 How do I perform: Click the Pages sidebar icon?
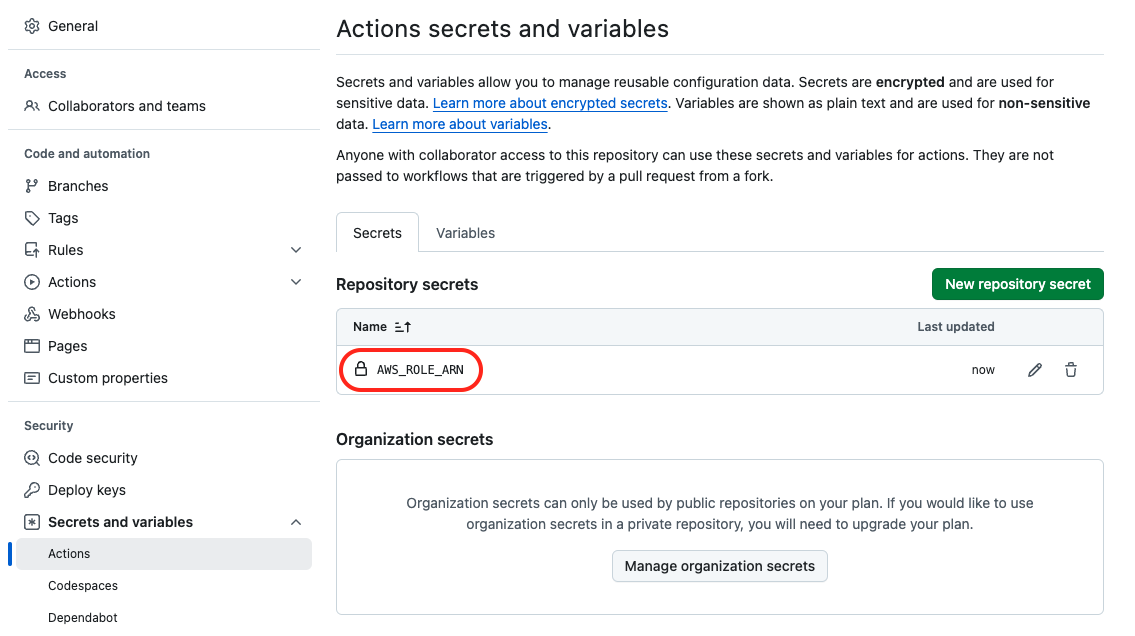(x=31, y=345)
